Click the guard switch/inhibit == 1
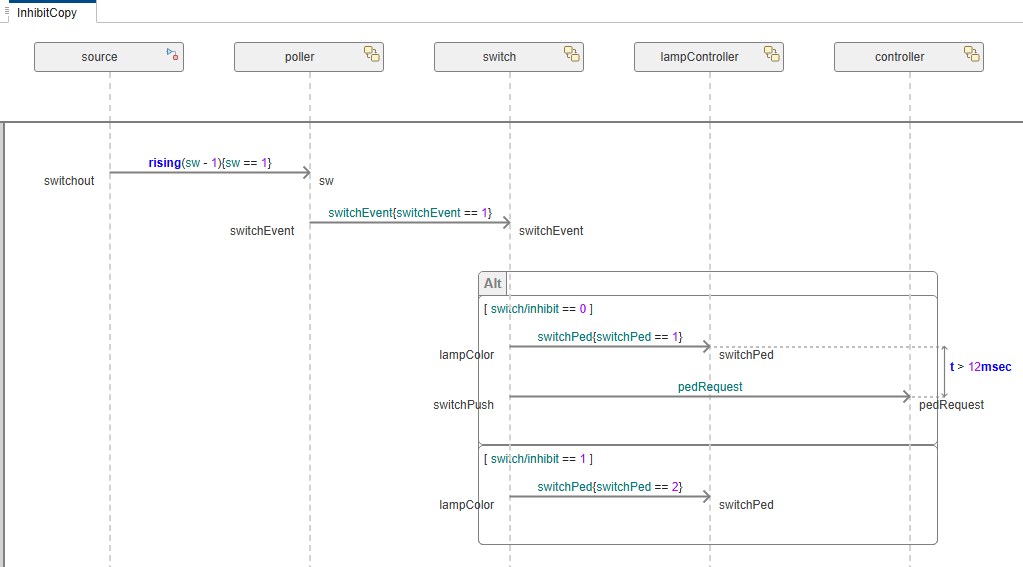 point(538,459)
